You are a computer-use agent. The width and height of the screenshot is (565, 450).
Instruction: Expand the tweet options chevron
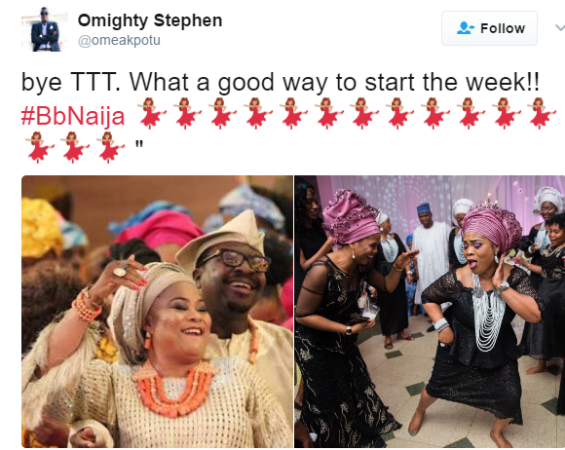(560, 28)
